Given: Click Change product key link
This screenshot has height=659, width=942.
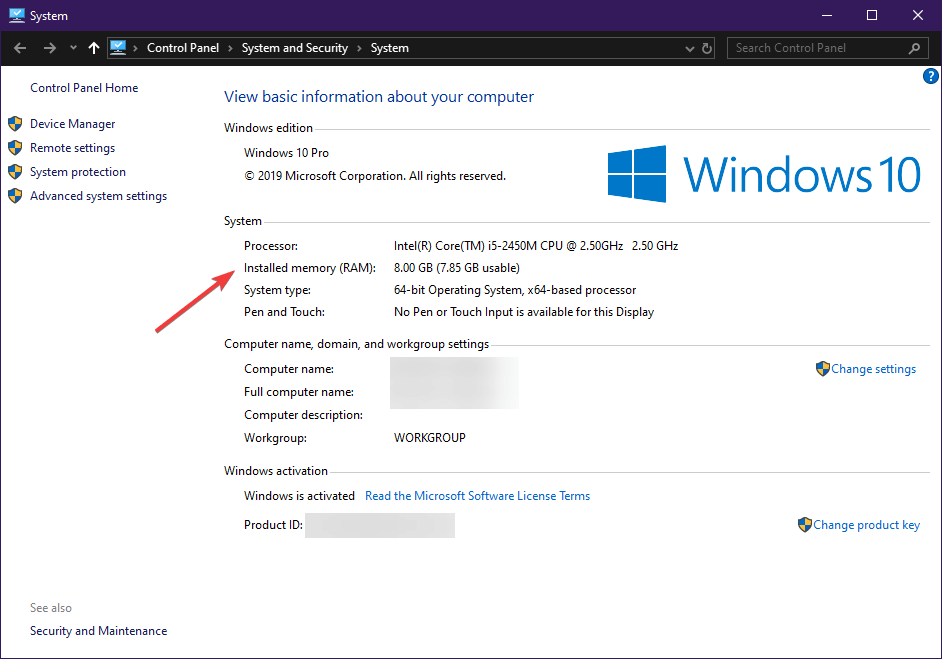Looking at the screenshot, I should click(x=866, y=525).
